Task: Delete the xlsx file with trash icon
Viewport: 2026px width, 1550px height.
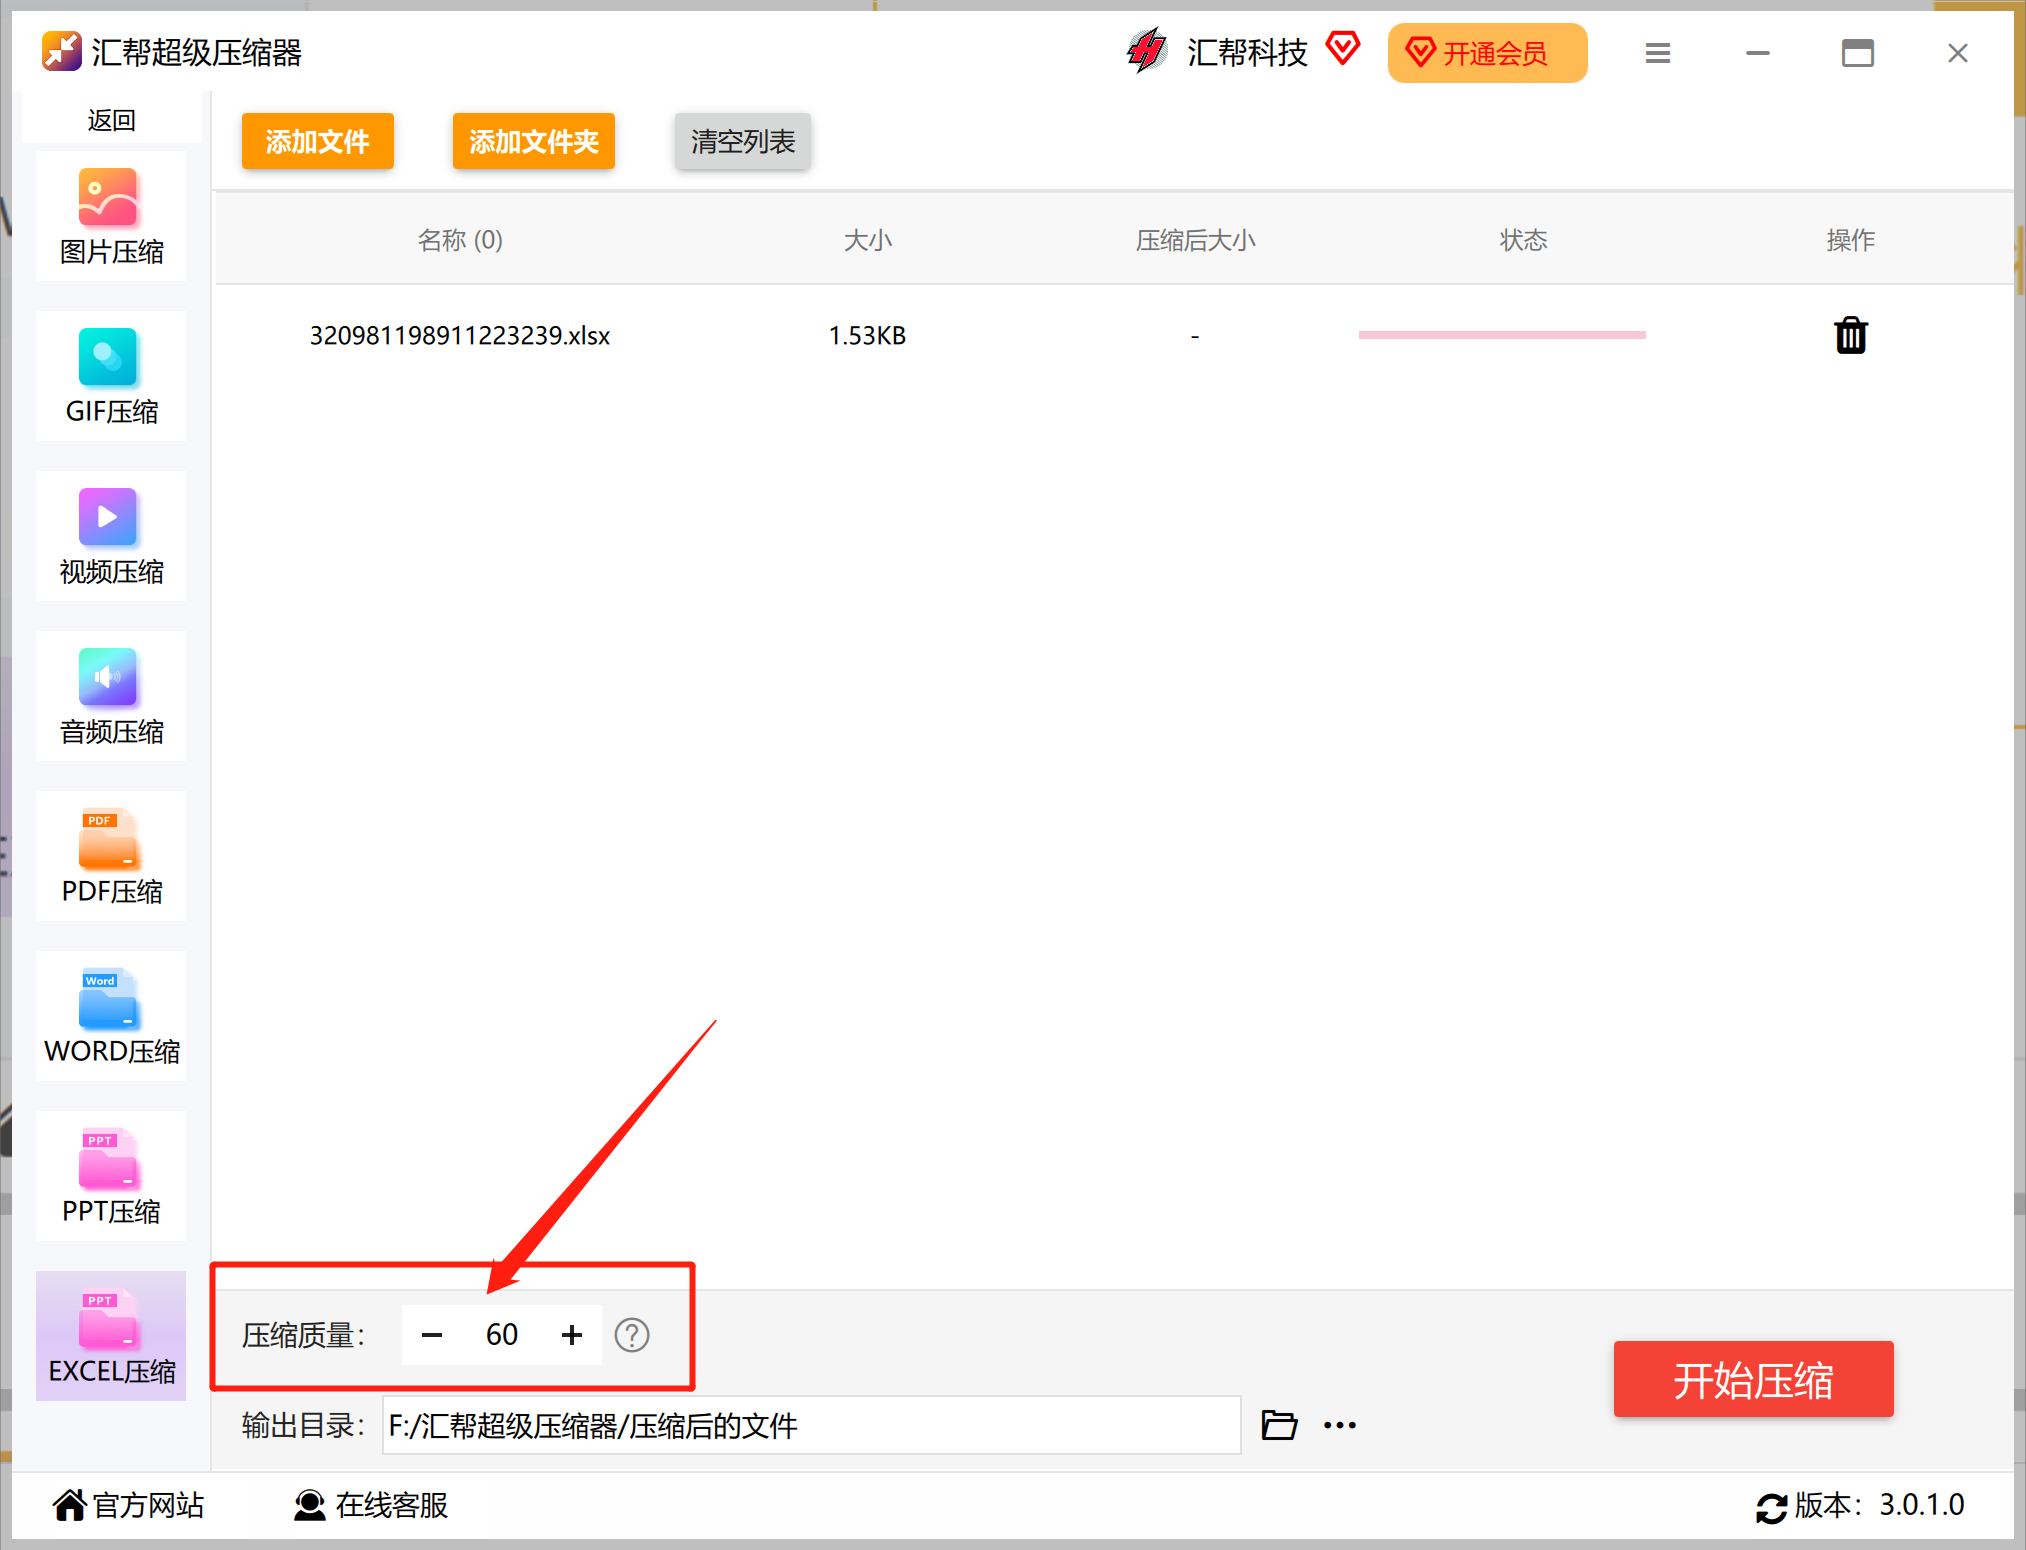Action: coord(1851,335)
